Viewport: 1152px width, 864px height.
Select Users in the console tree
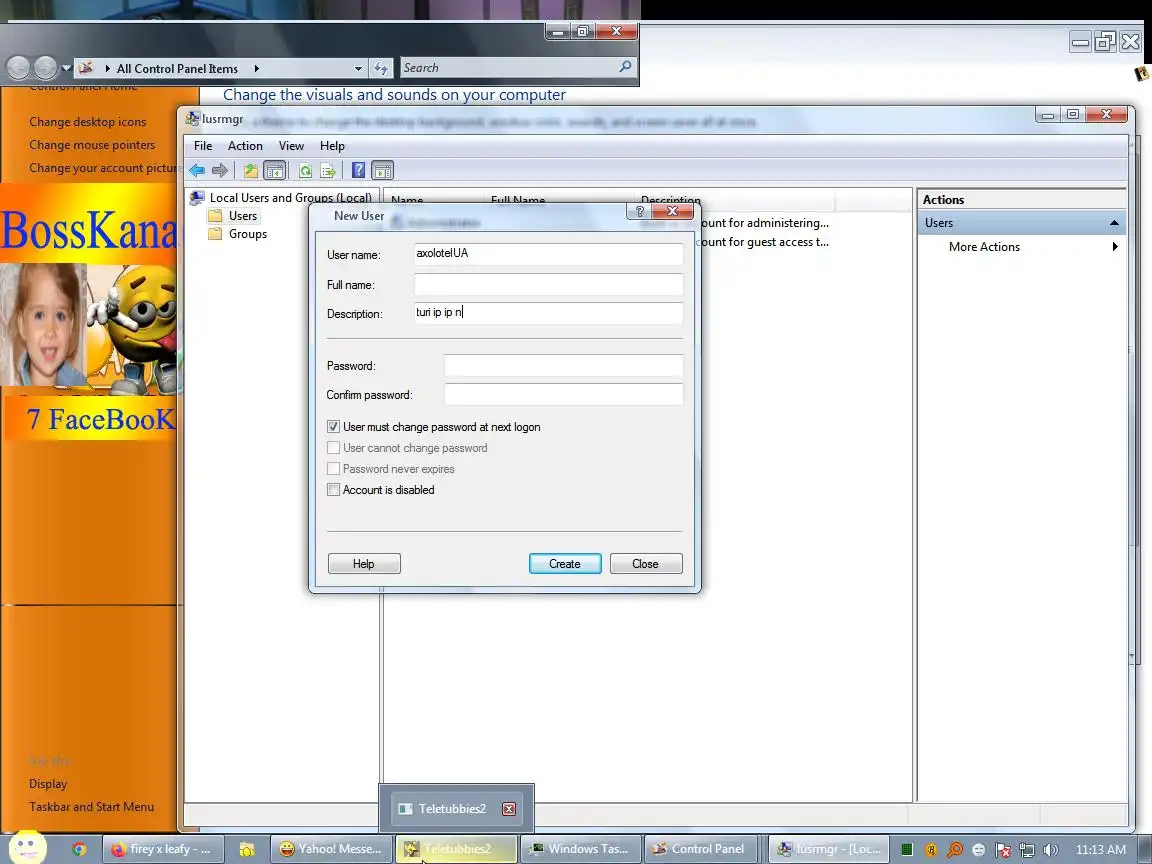click(242, 216)
